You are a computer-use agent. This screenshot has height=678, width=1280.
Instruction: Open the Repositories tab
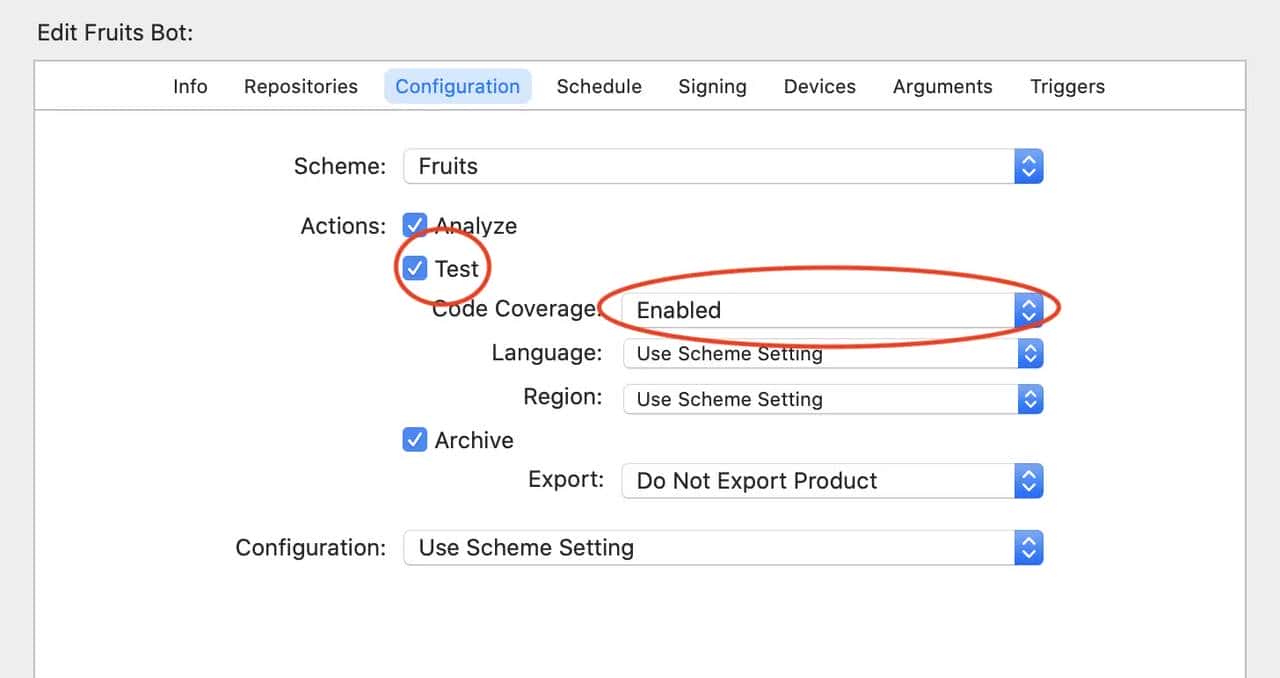tap(300, 86)
